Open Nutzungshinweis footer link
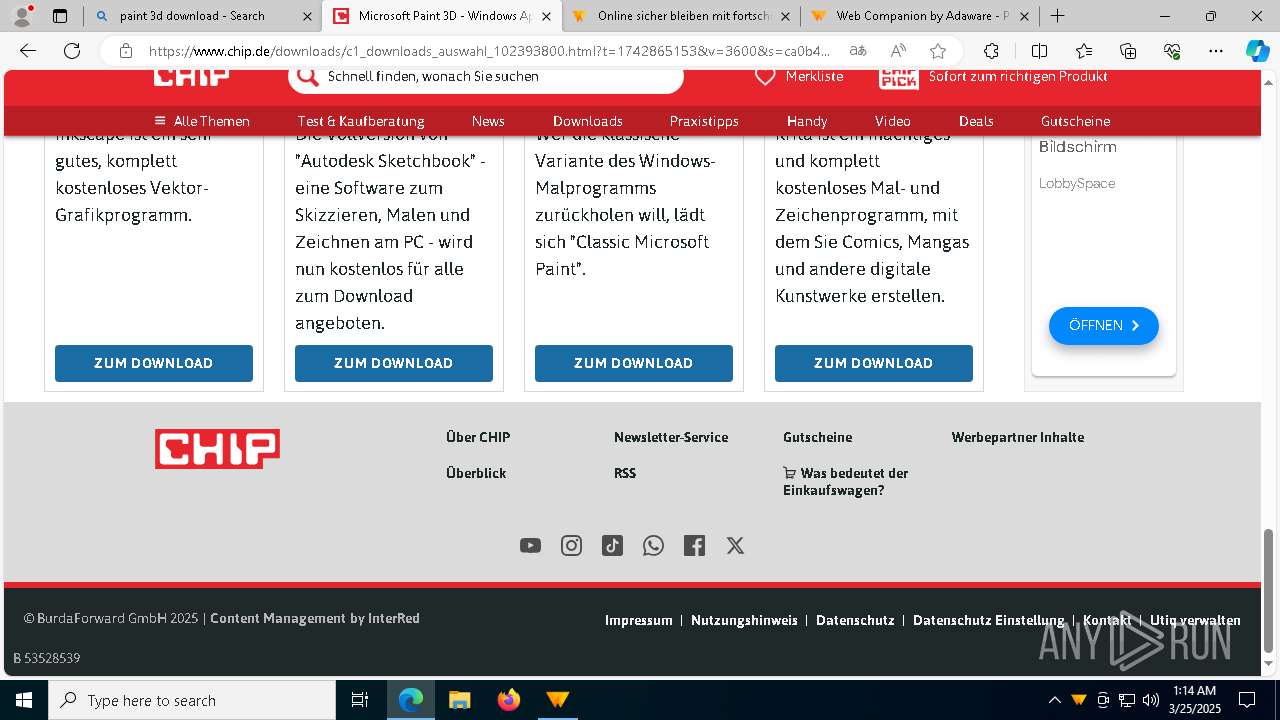 (744, 620)
